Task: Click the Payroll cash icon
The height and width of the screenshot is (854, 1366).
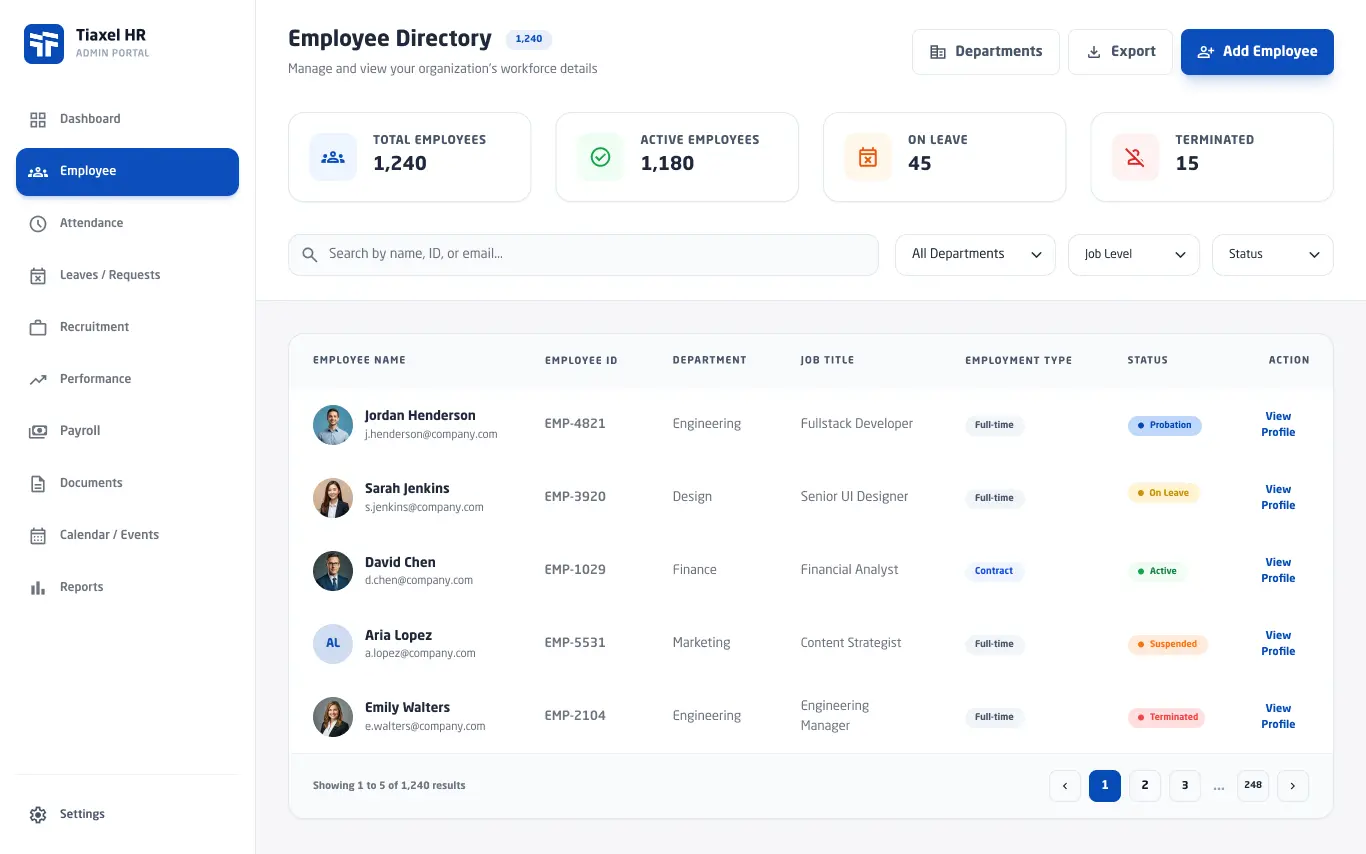Action: pos(38,432)
